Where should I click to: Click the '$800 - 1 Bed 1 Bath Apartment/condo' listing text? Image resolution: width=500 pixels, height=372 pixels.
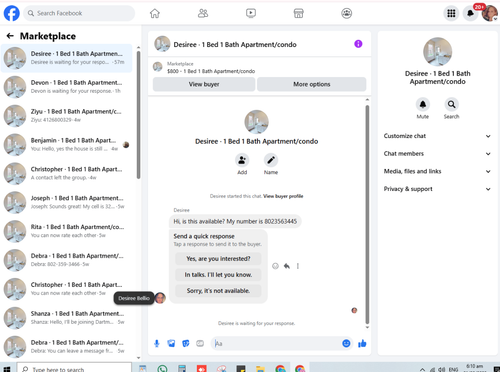[211, 71]
